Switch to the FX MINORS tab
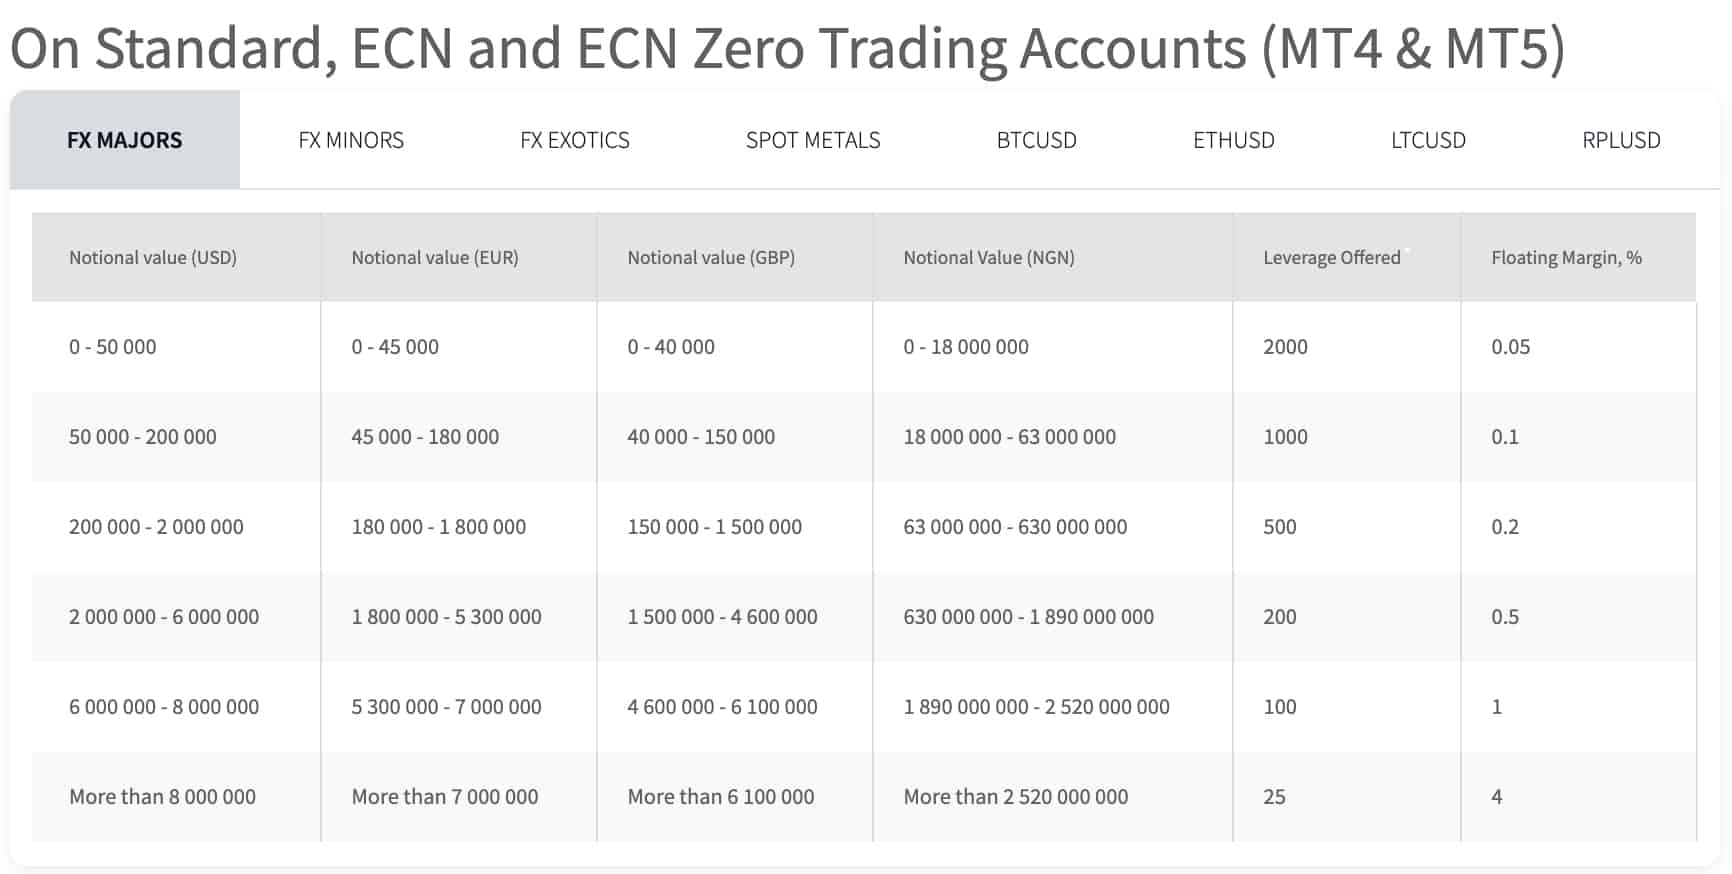Screen dimensions: 1732x874 coord(351,140)
